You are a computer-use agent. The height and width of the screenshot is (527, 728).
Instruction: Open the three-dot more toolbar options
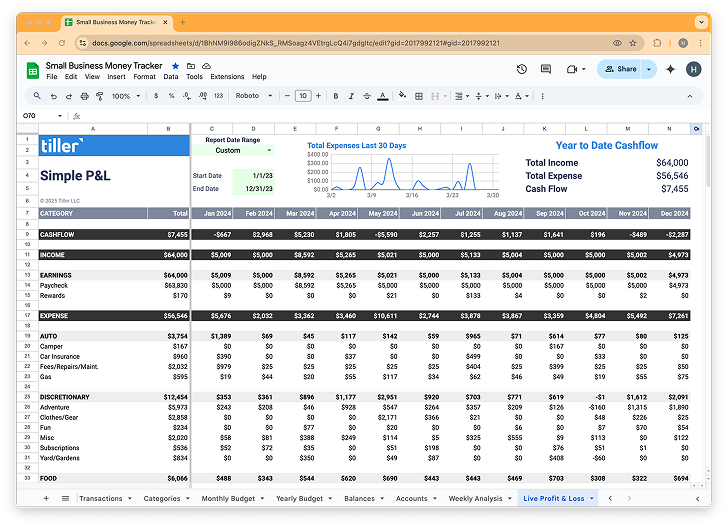pos(542,96)
